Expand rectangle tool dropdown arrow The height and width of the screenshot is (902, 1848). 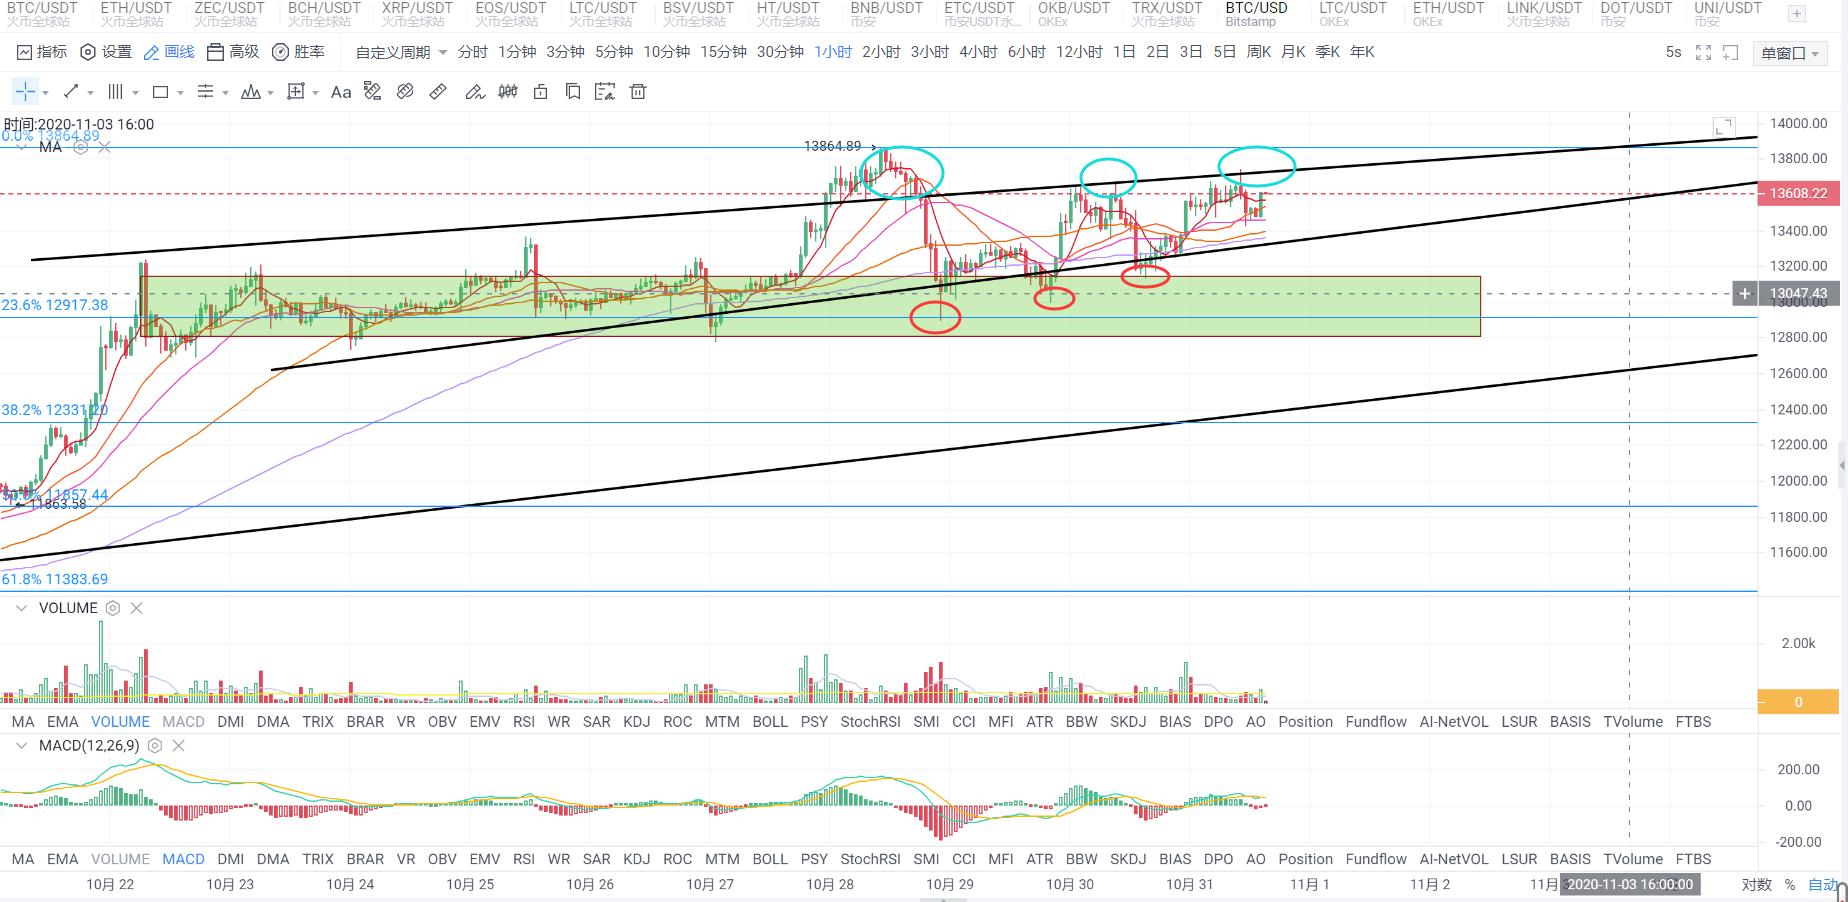coord(180,93)
